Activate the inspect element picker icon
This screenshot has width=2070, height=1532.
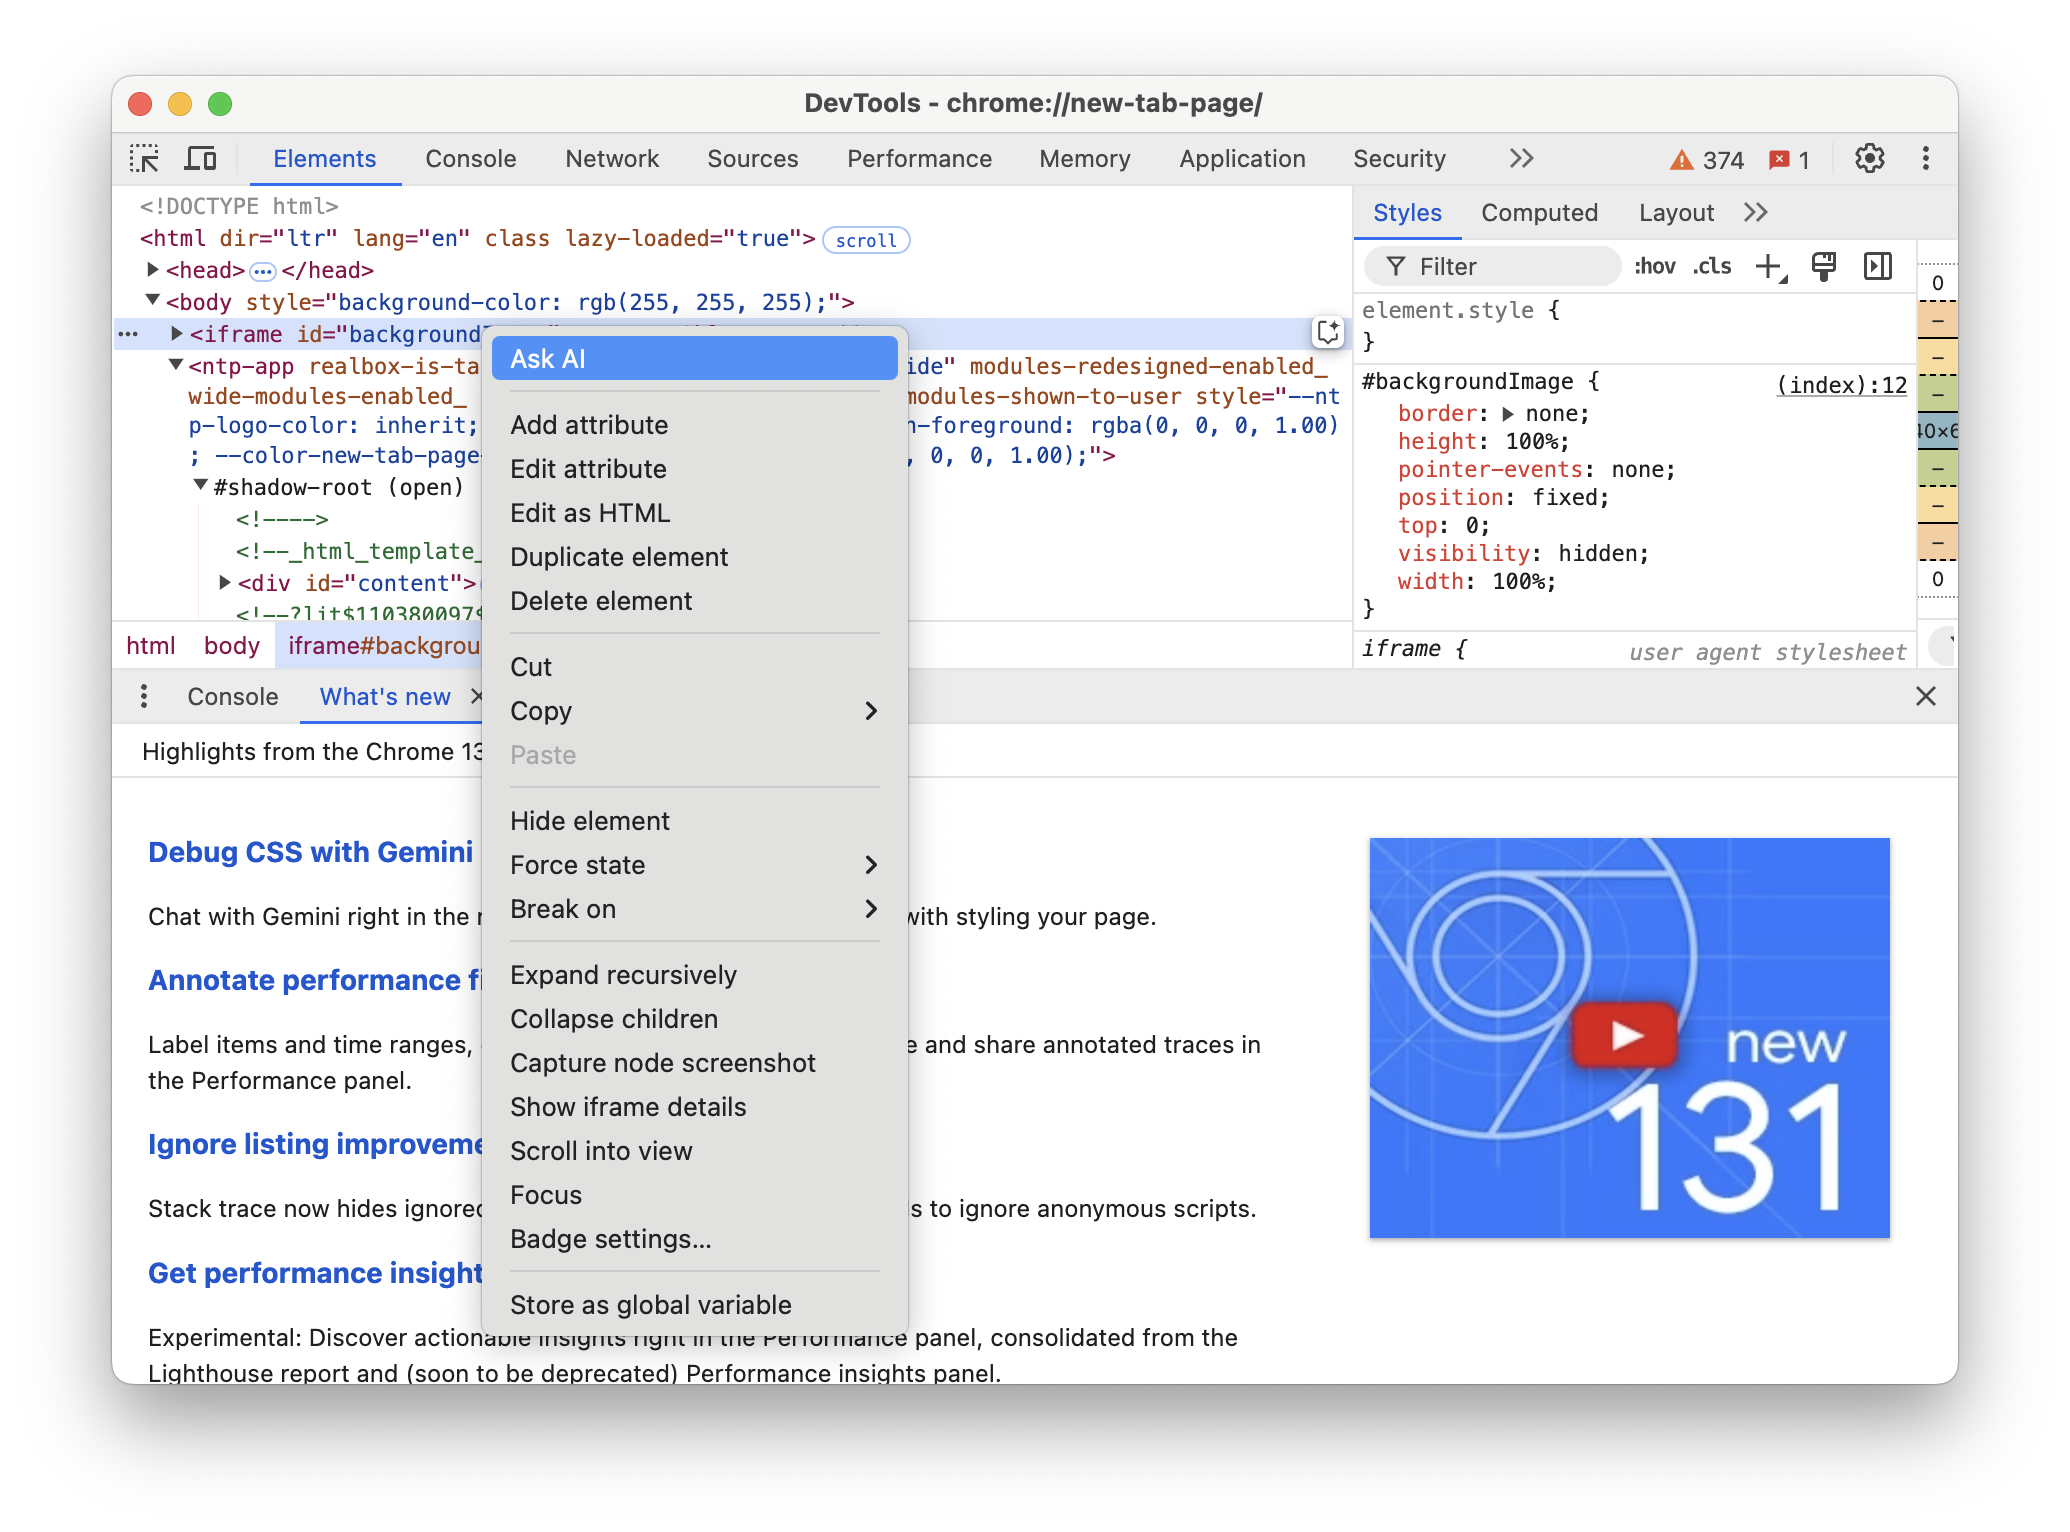point(145,159)
